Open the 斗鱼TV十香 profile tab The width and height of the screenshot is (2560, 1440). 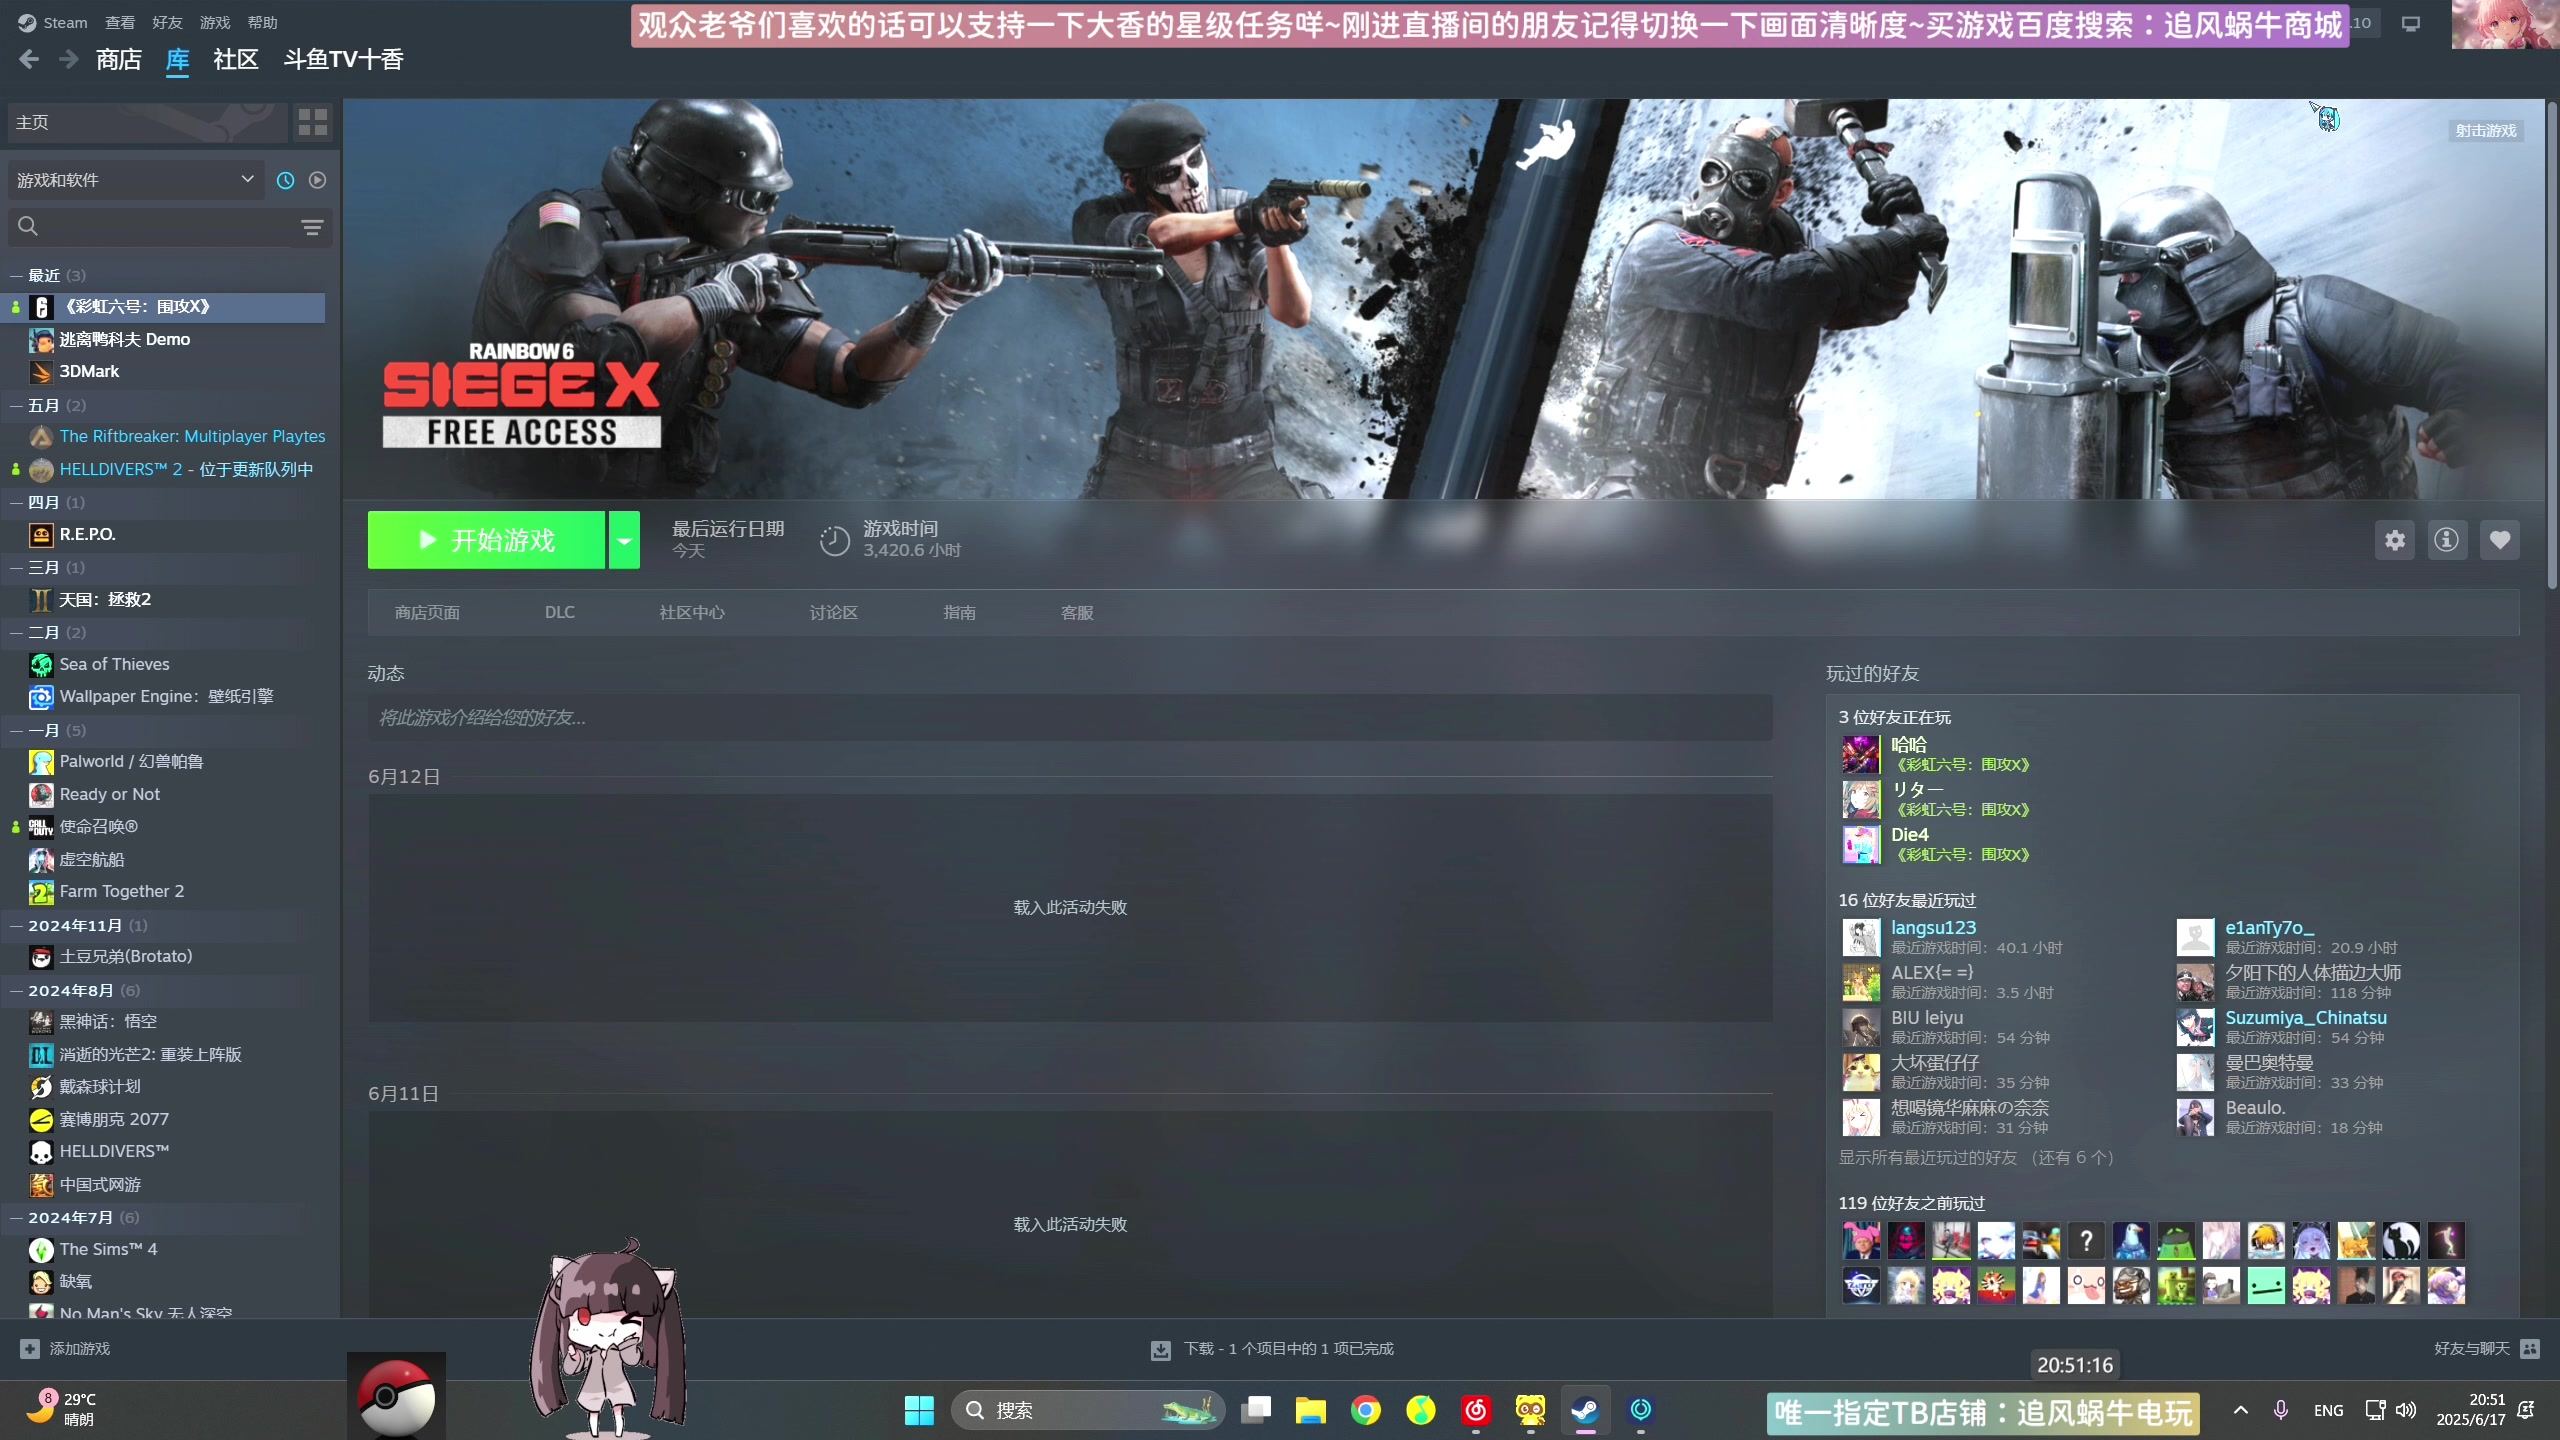click(343, 60)
